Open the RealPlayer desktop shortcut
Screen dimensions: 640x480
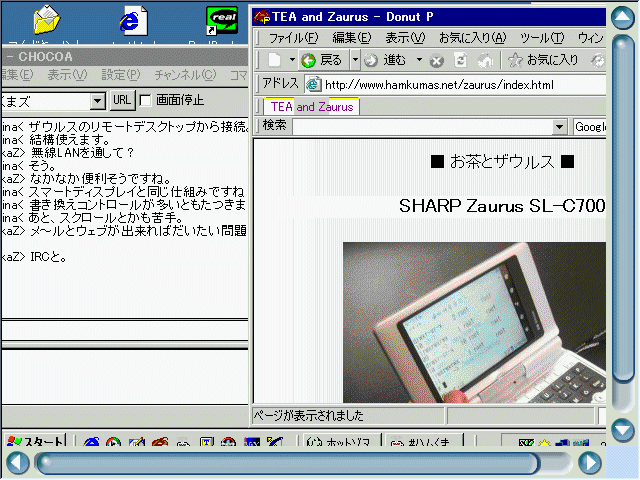[x=222, y=20]
